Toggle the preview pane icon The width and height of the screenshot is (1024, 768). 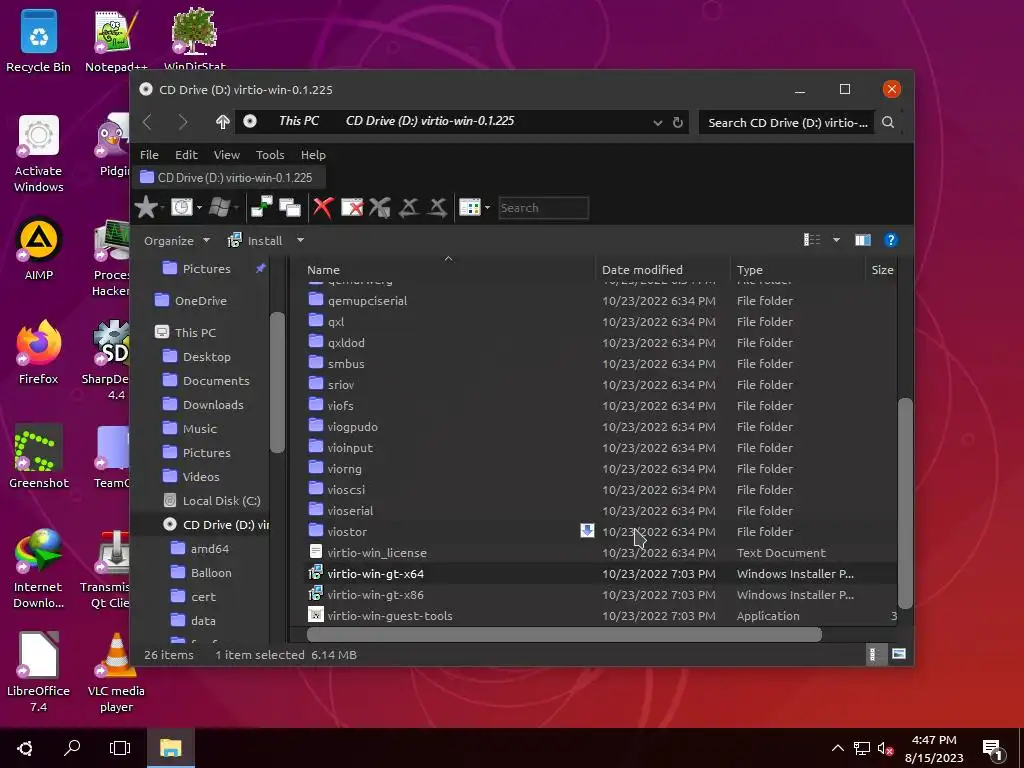tap(863, 240)
